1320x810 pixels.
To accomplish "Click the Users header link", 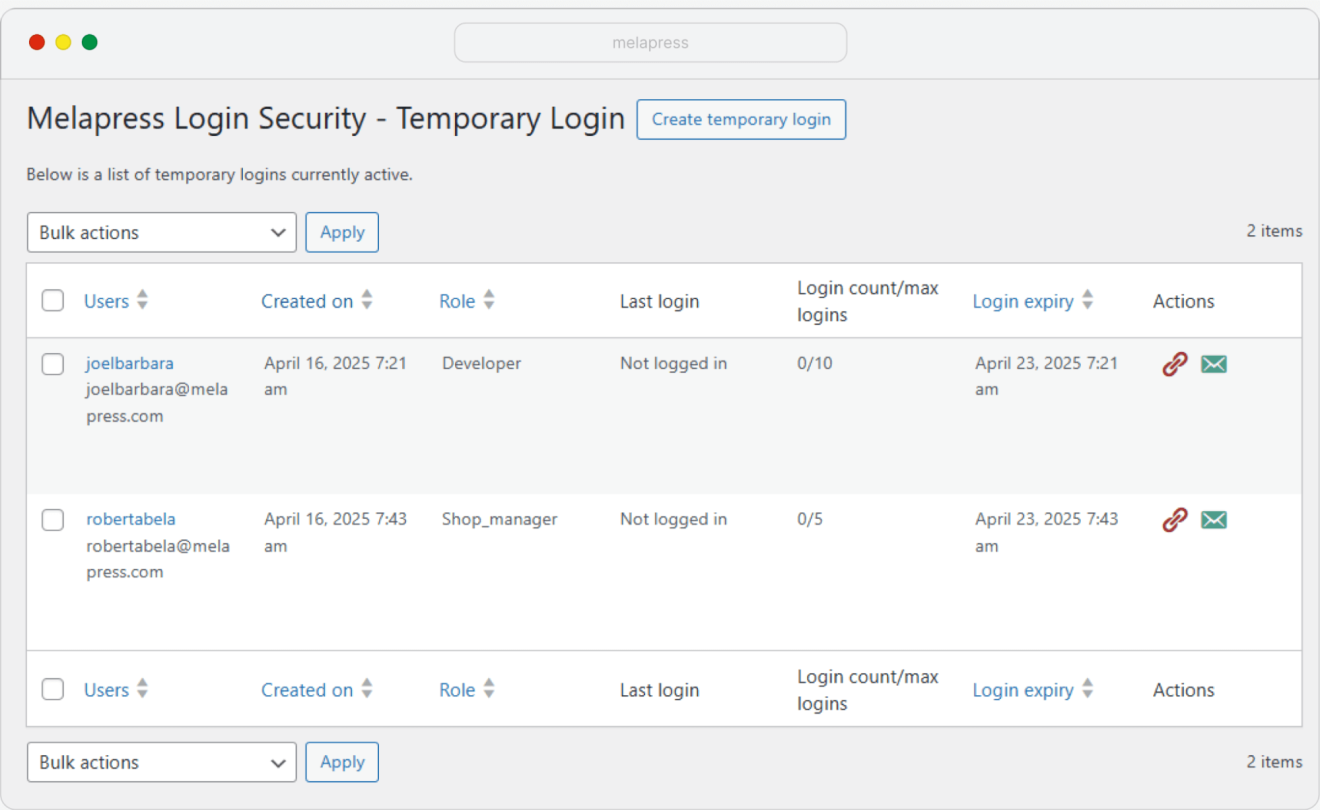I will point(106,301).
